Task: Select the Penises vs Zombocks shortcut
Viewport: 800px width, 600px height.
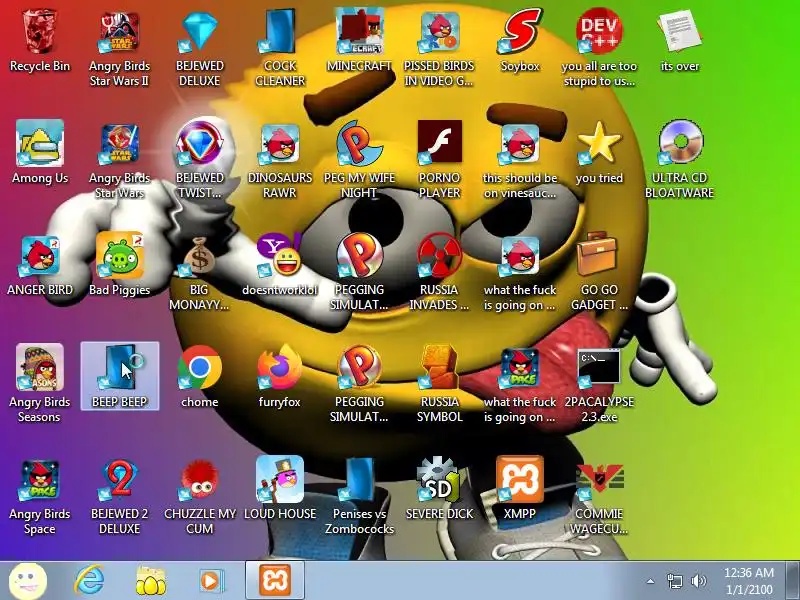Action: point(359,496)
